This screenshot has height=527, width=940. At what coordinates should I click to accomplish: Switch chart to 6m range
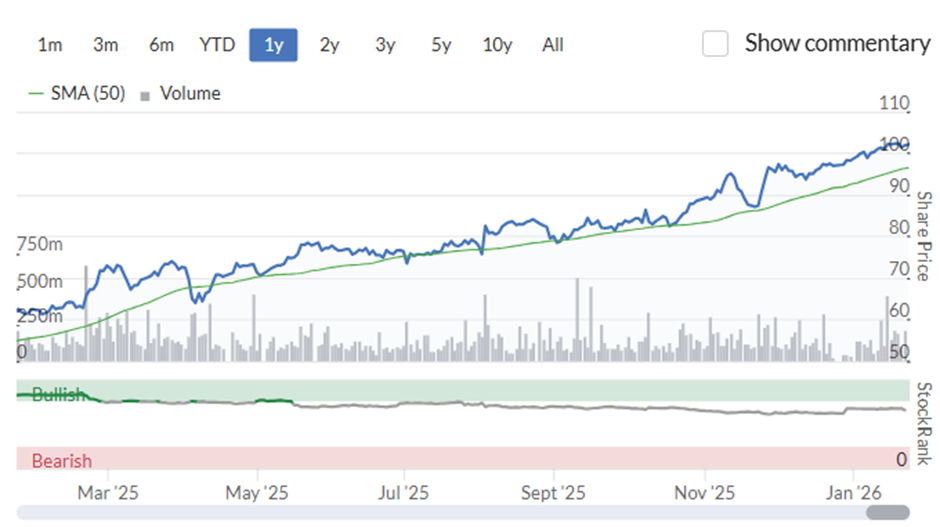(161, 45)
